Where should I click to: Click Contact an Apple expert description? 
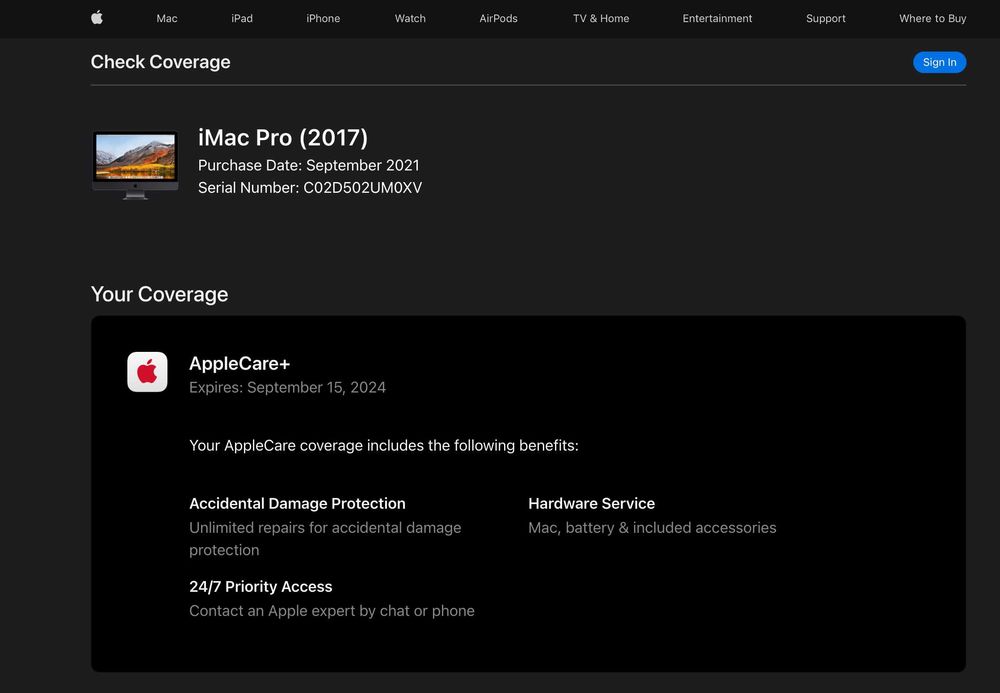coord(332,611)
